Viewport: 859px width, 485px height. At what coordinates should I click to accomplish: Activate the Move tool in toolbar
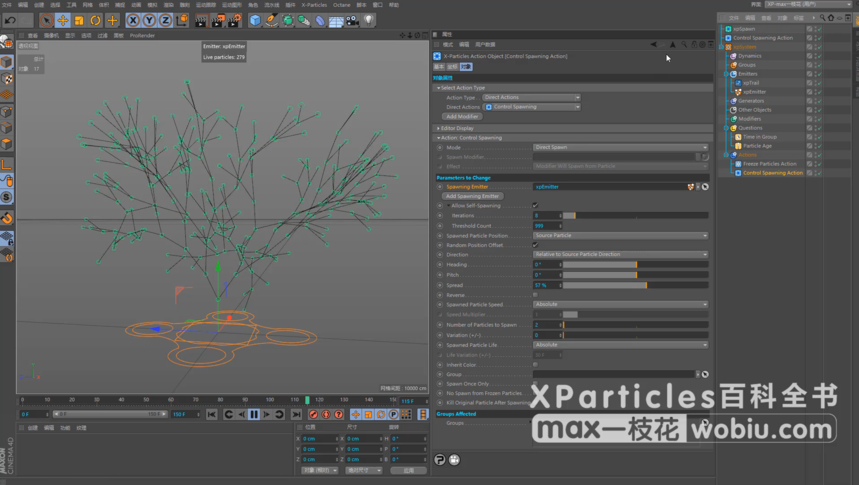coord(62,21)
